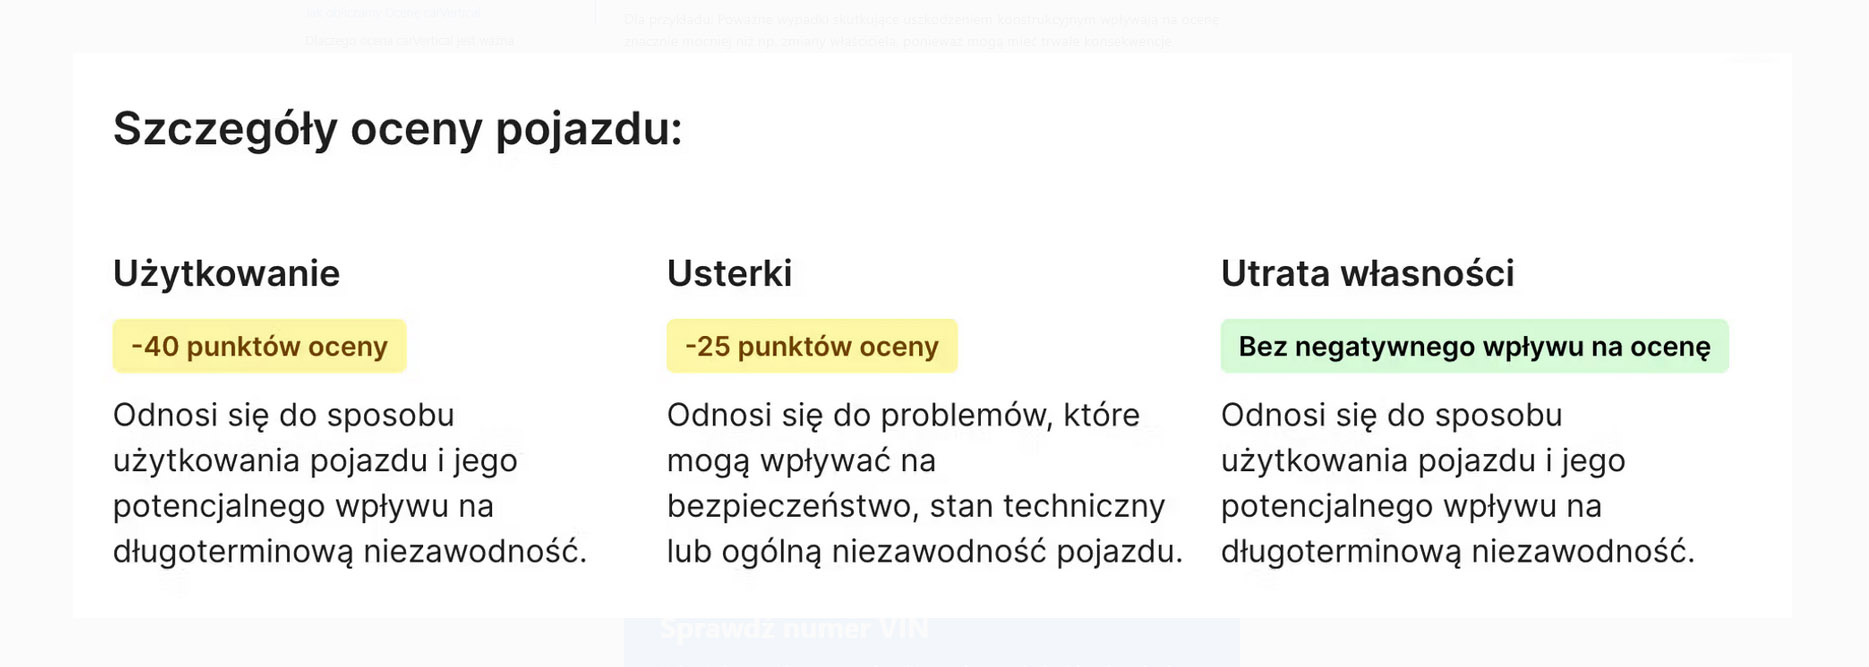Select the 'Użytkowanie' column heading

point(226,273)
